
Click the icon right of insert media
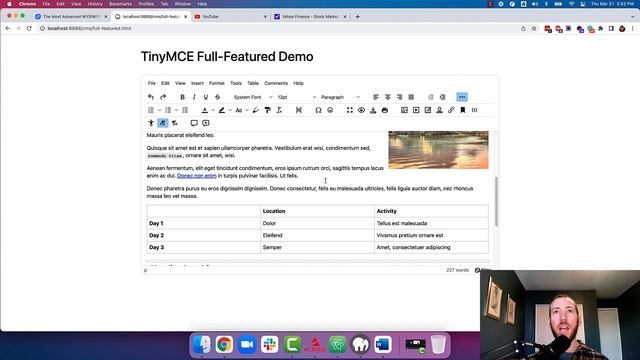(428, 110)
